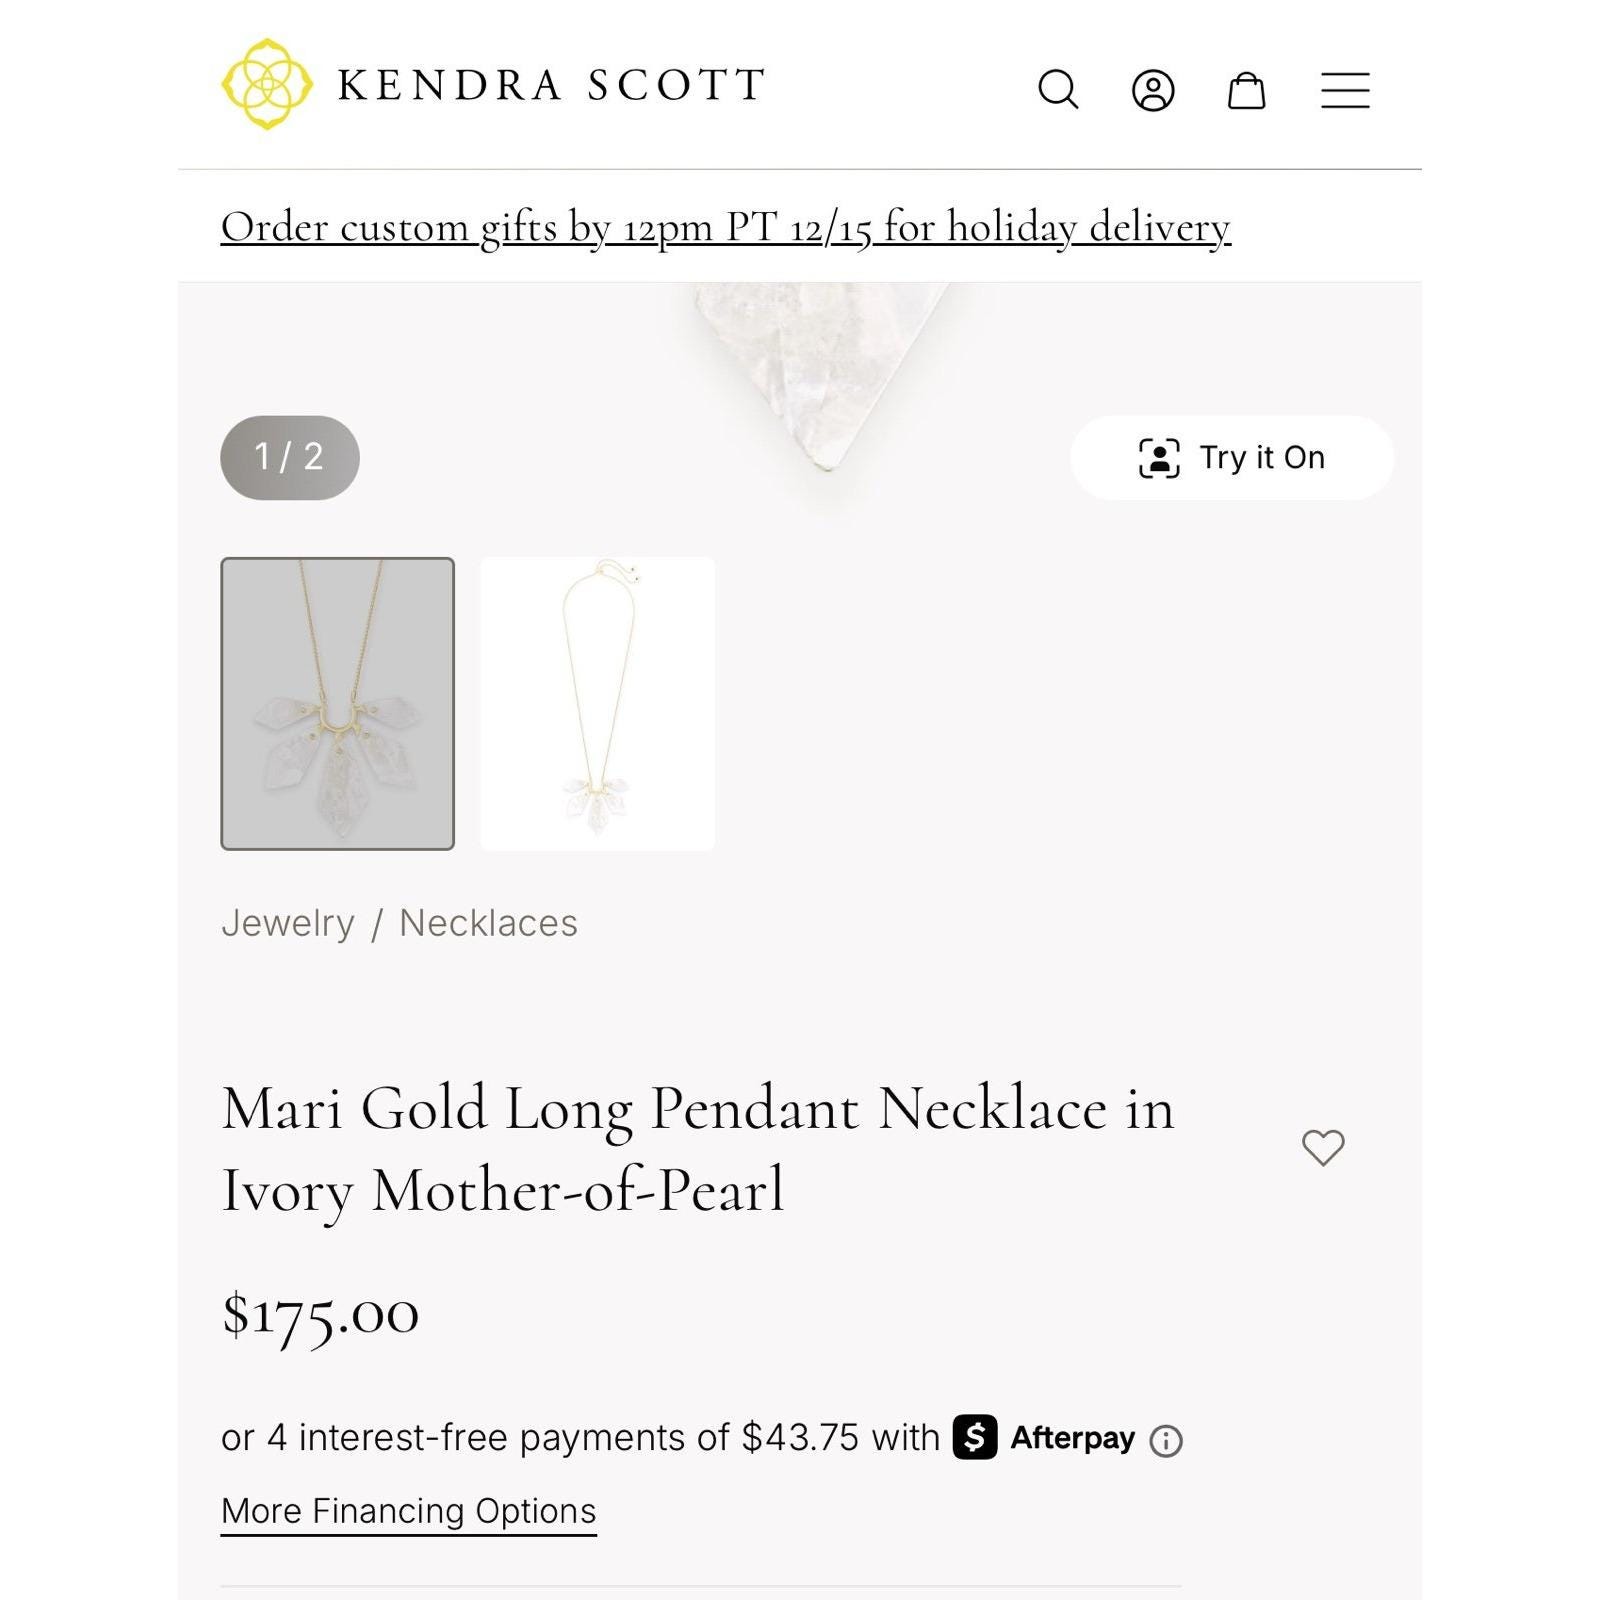1600x1600 pixels.
Task: Navigate to Necklaces breadcrumb
Action: (488, 923)
